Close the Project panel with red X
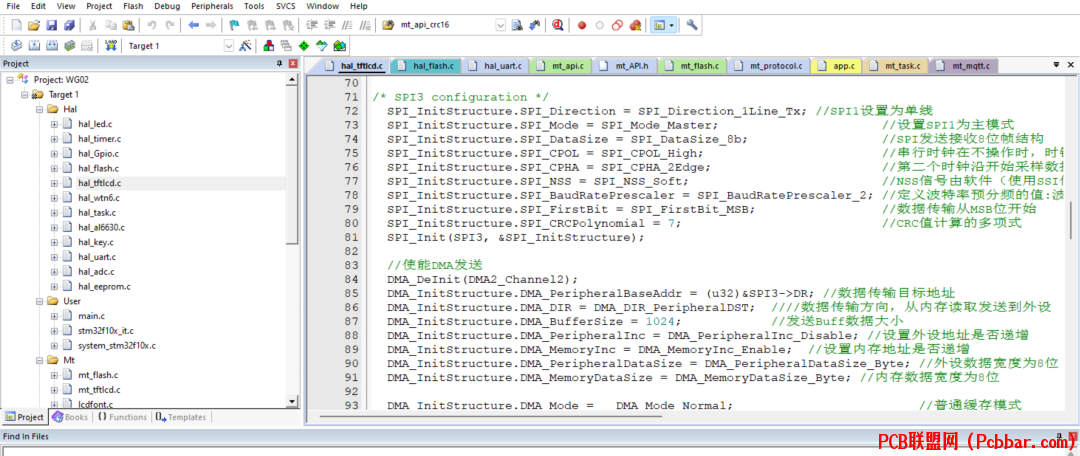The height and width of the screenshot is (456, 1080). pyautogui.click(x=293, y=63)
